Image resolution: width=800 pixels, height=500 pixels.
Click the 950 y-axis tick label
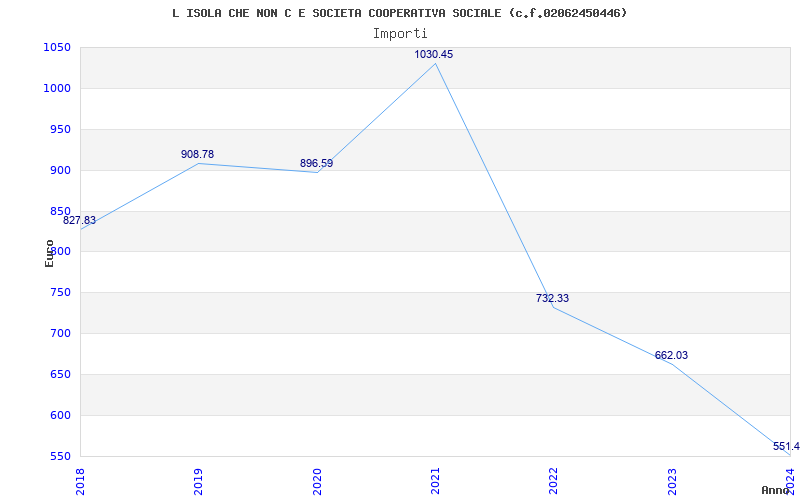click(x=60, y=130)
